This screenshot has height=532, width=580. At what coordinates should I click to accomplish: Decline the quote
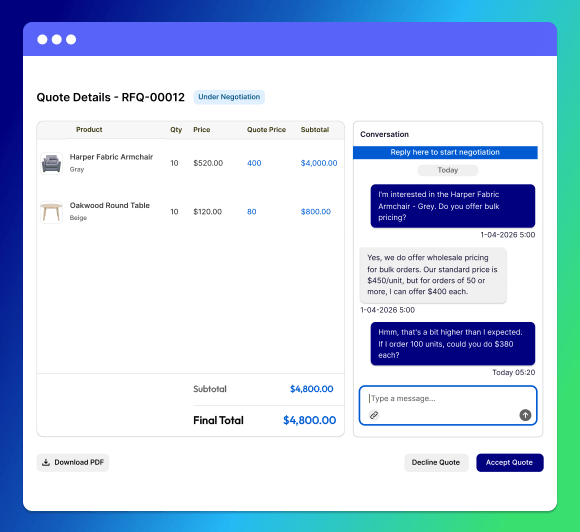436,462
